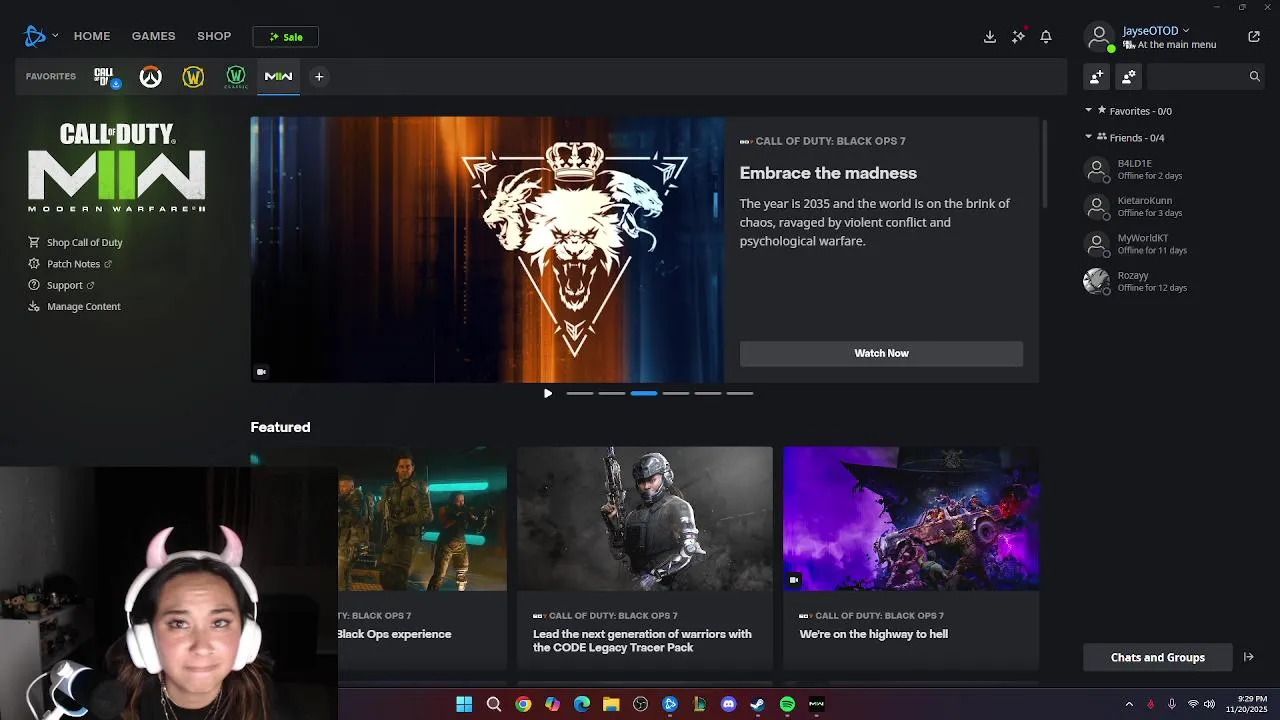Viewport: 1280px width, 720px height.
Task: Open the Windows Start menu
Action: click(x=464, y=704)
